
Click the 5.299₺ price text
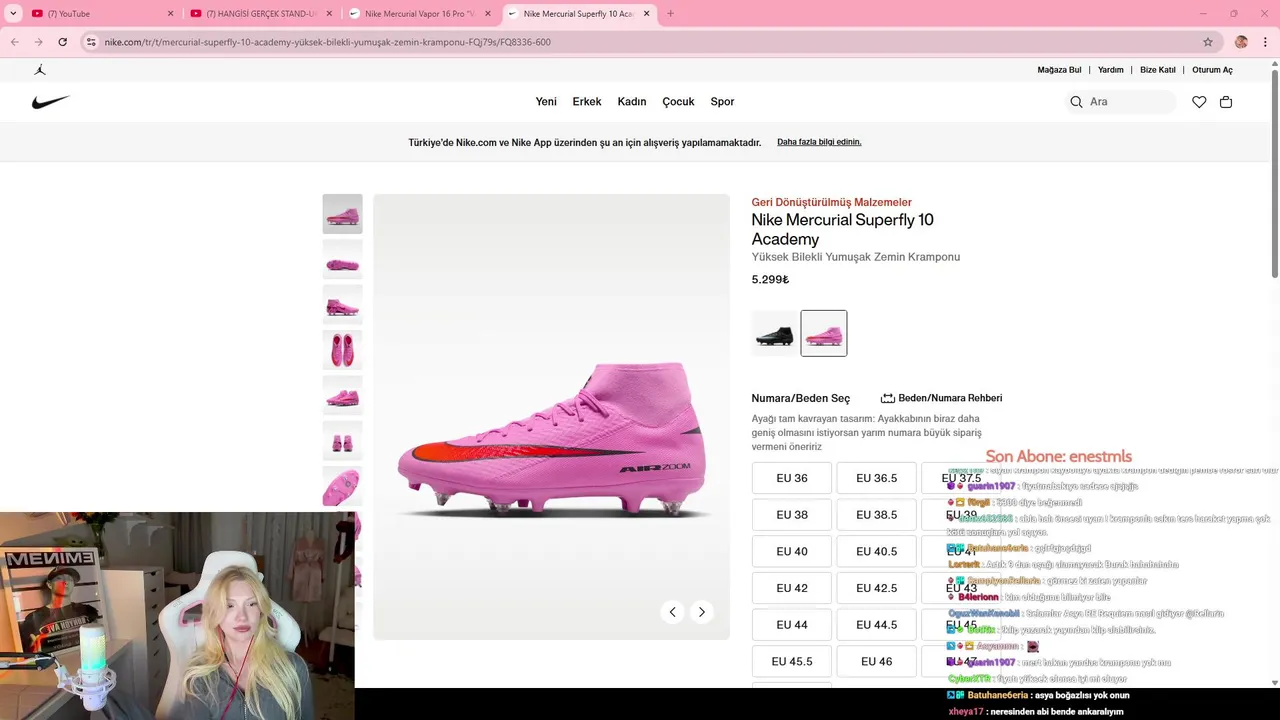pos(770,280)
